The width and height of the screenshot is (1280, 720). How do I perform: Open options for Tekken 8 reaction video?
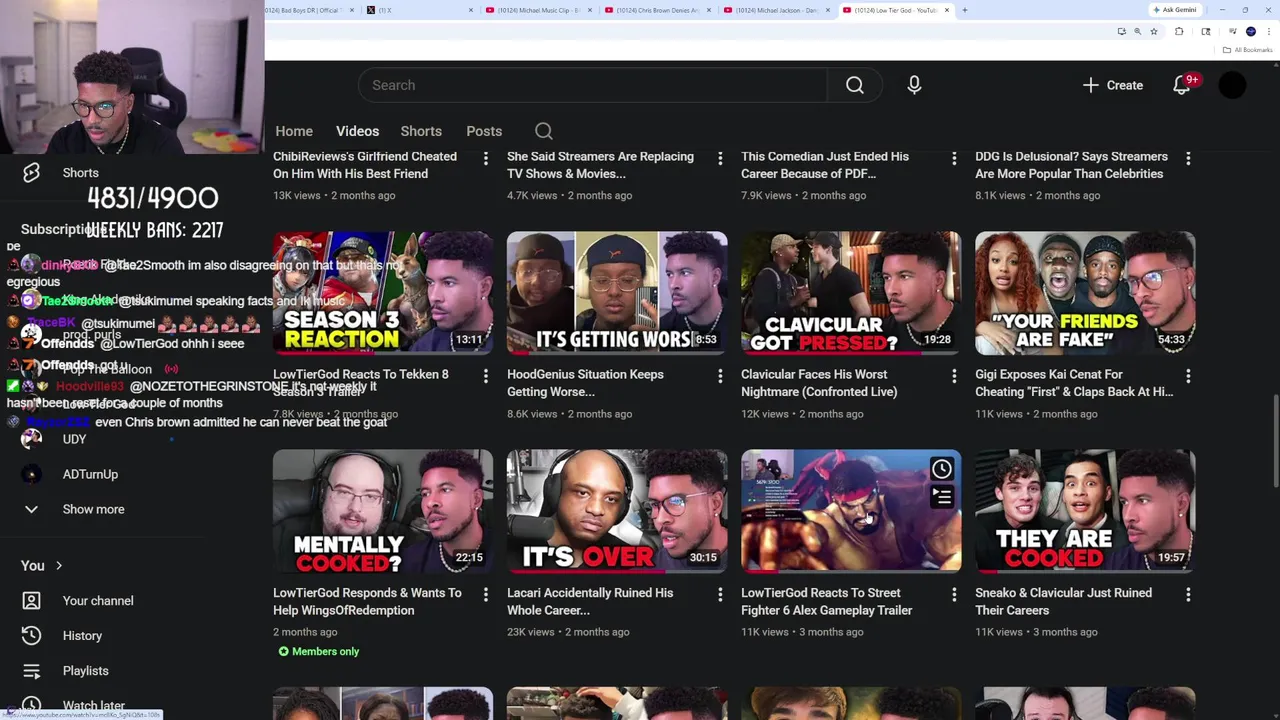pos(486,376)
